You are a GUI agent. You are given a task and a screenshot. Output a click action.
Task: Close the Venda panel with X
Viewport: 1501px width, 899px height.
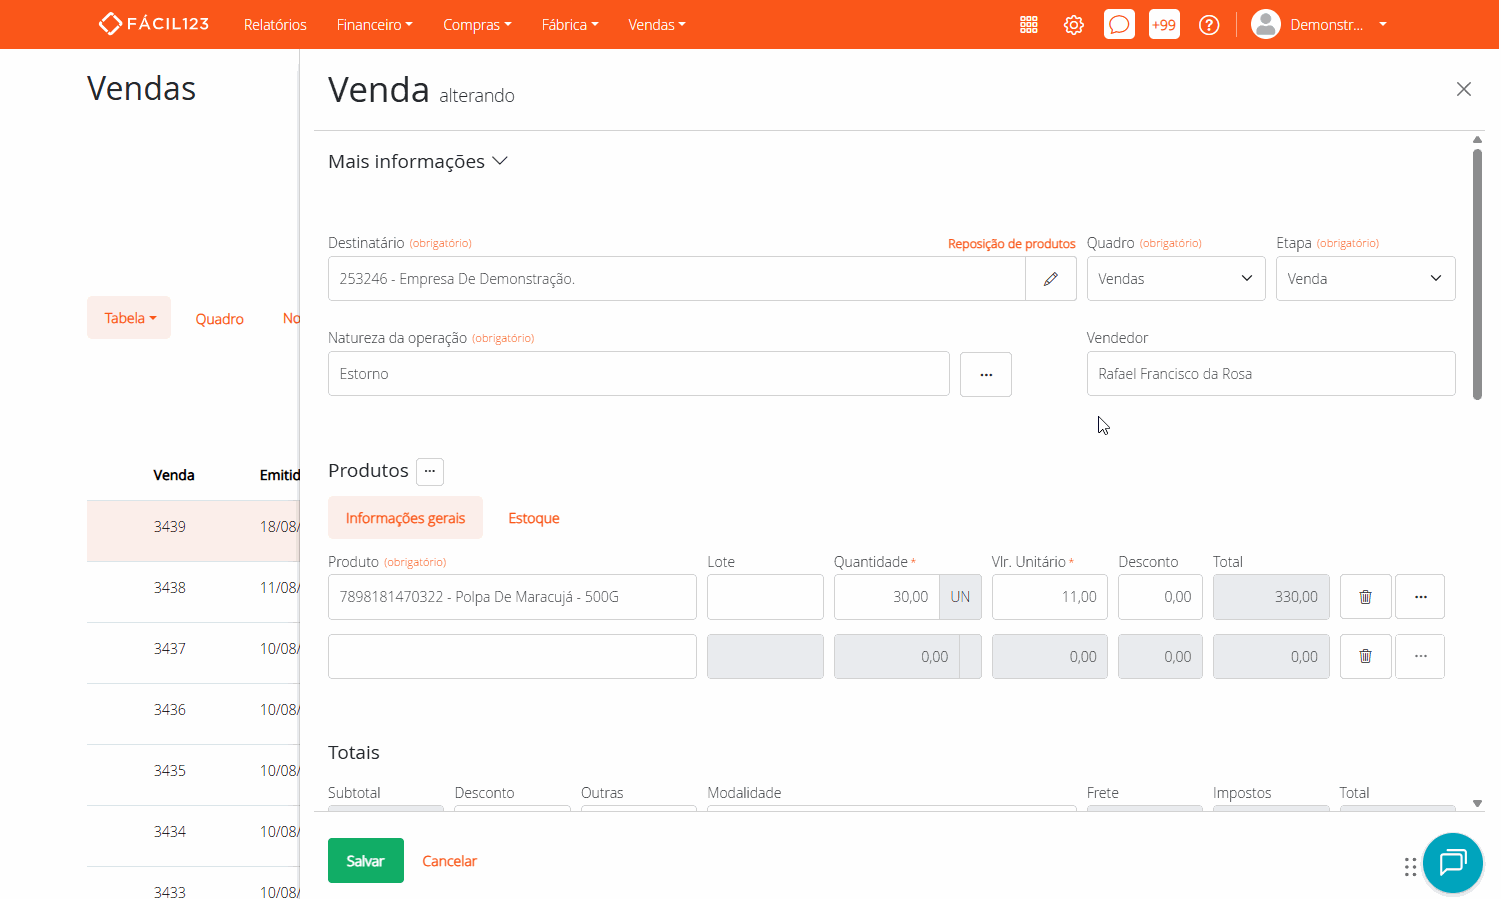(x=1464, y=89)
